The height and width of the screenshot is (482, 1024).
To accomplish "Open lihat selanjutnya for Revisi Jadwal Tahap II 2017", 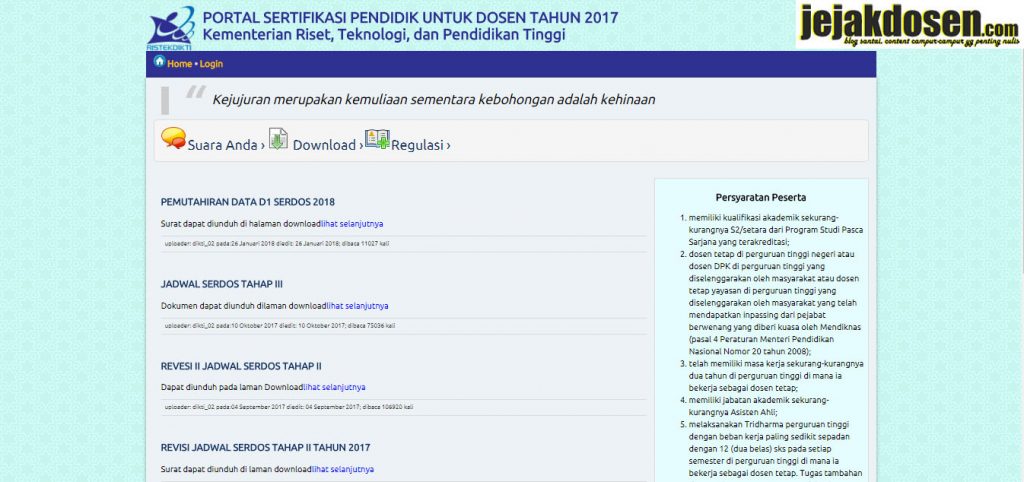I will 343,469.
